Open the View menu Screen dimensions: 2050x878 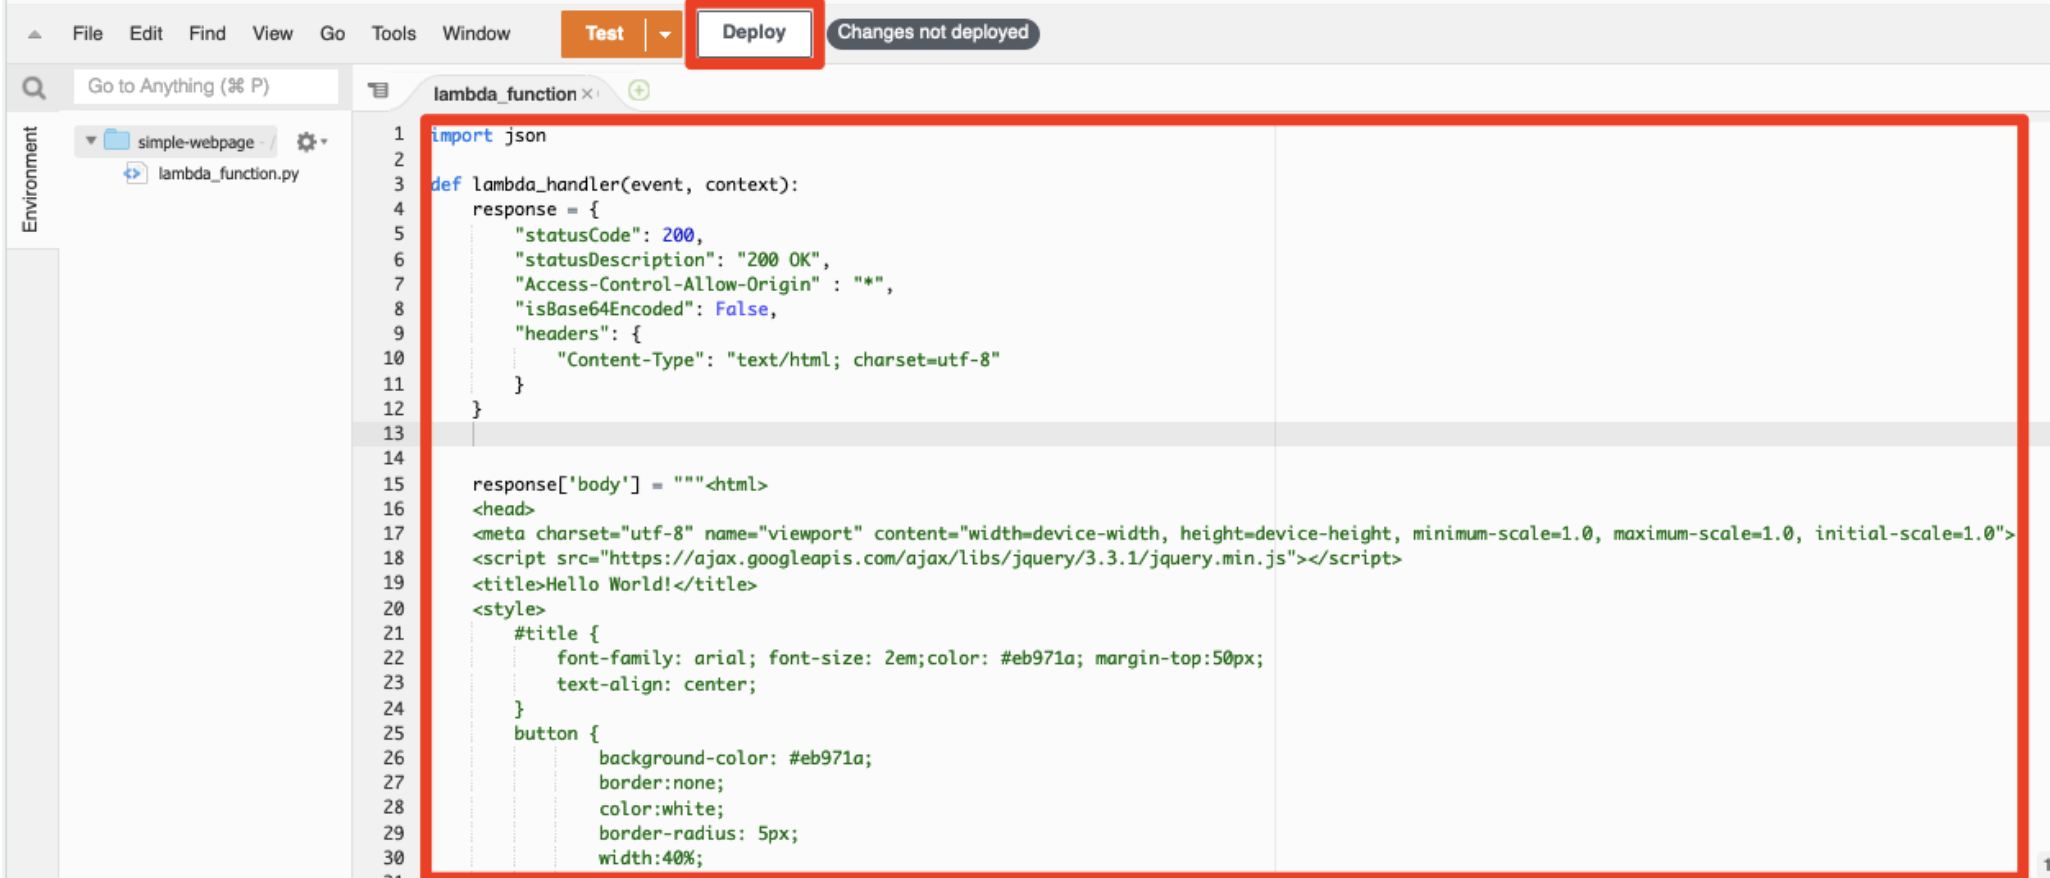[x=272, y=33]
